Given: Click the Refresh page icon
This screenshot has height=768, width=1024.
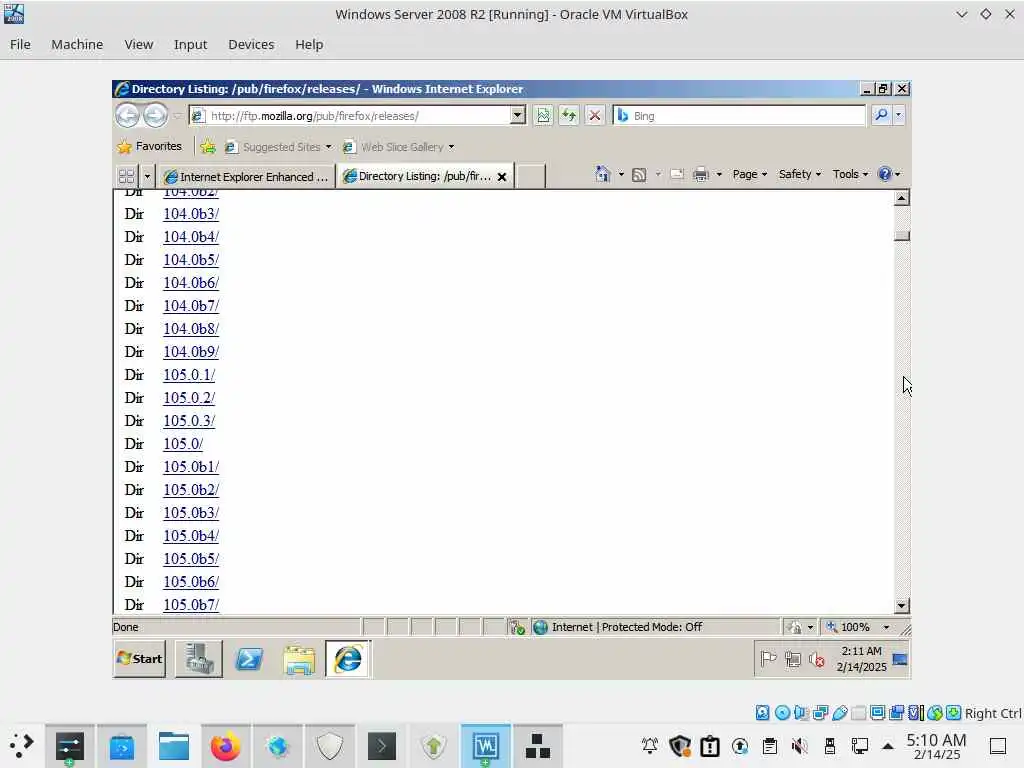Looking at the screenshot, I should point(569,116).
